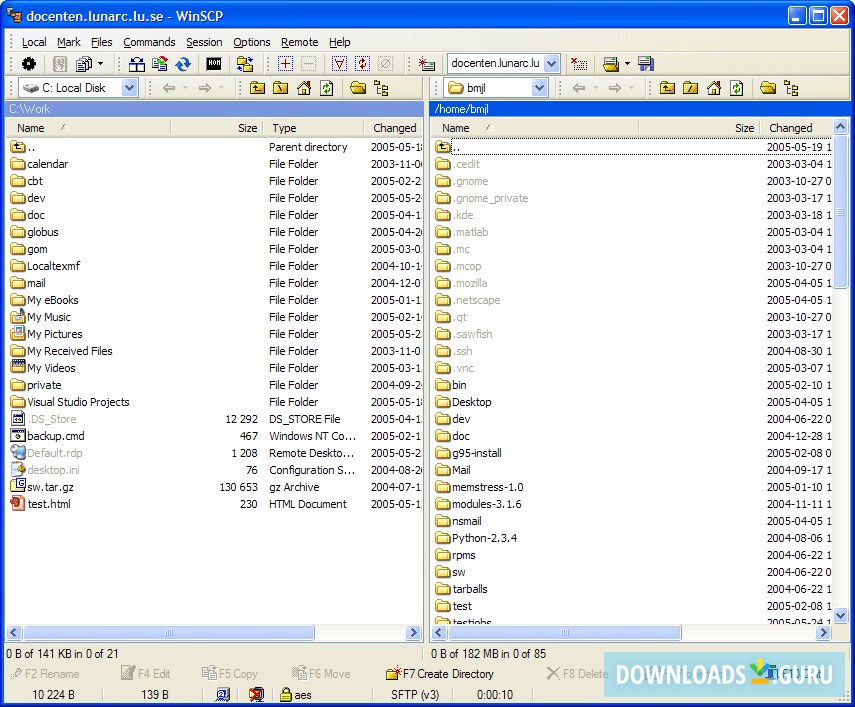Screen dimensions: 855x707
Task: Click remote panel scroll down arrow
Action: click(840, 615)
